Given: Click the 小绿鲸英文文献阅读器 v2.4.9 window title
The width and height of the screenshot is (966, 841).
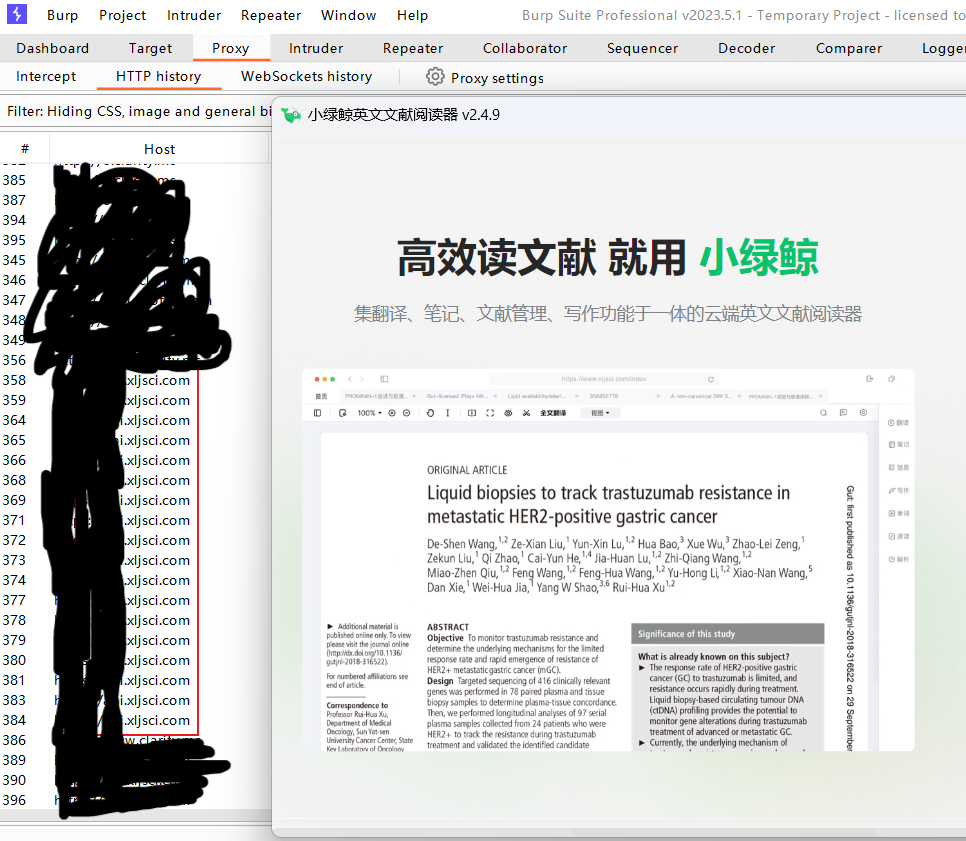Looking at the screenshot, I should pos(404,115).
